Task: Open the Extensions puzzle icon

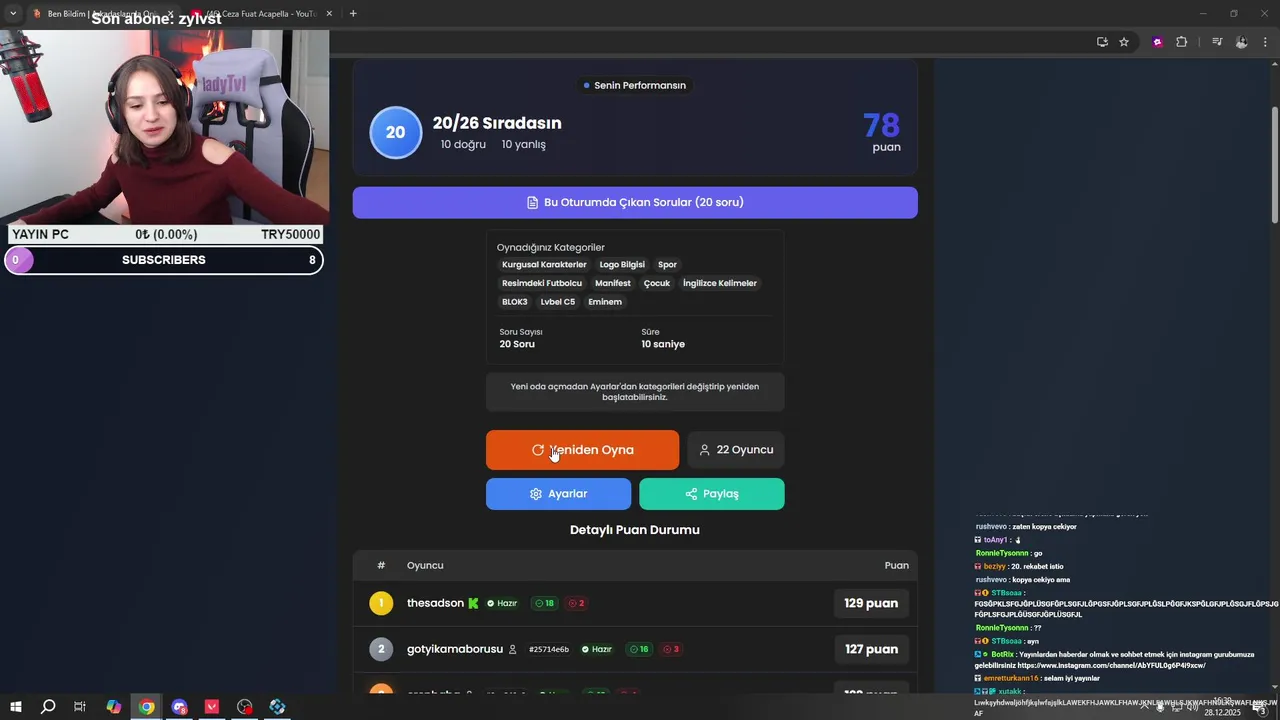Action: pyautogui.click(x=1181, y=42)
